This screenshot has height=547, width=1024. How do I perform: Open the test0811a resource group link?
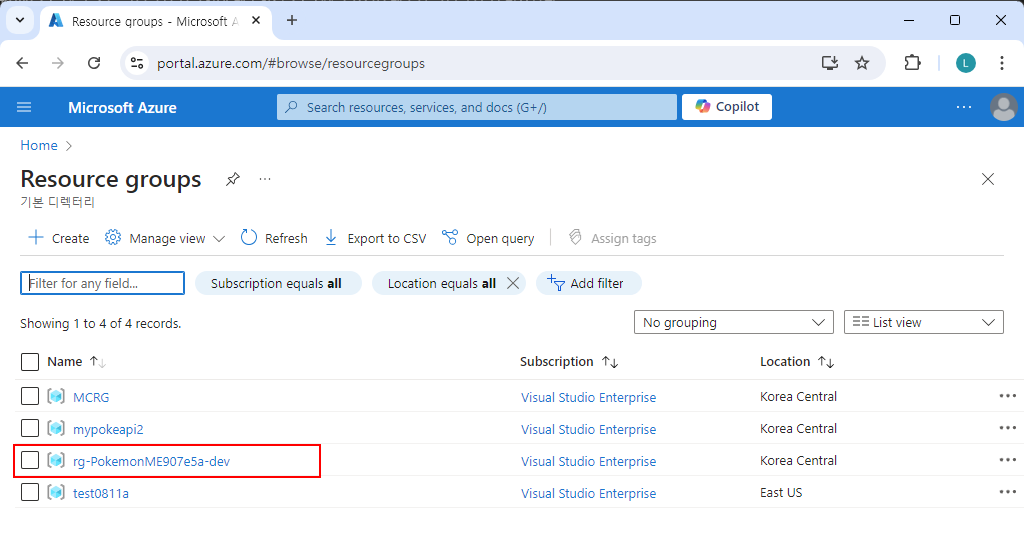pos(101,493)
